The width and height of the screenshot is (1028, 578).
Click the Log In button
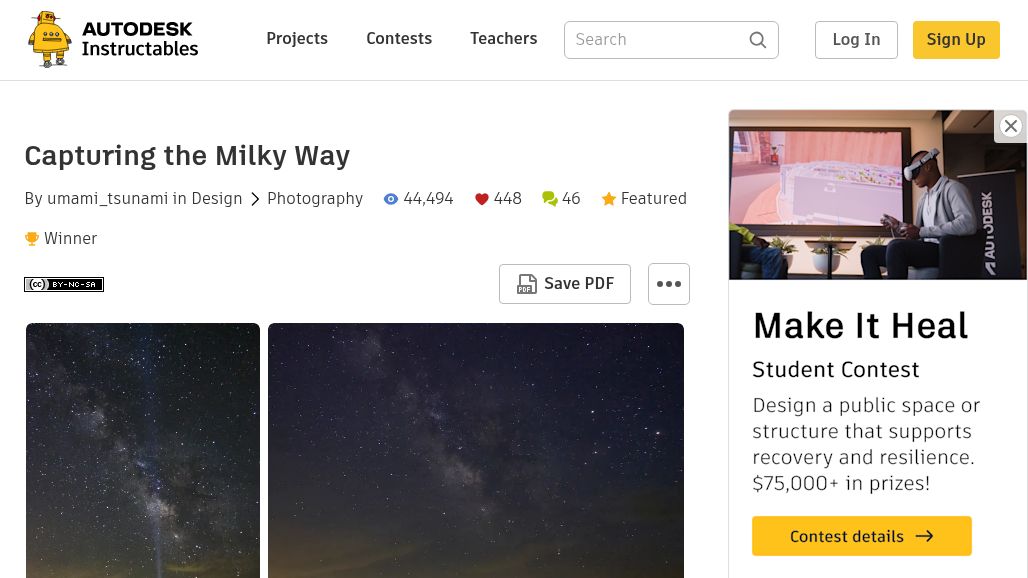tap(856, 39)
